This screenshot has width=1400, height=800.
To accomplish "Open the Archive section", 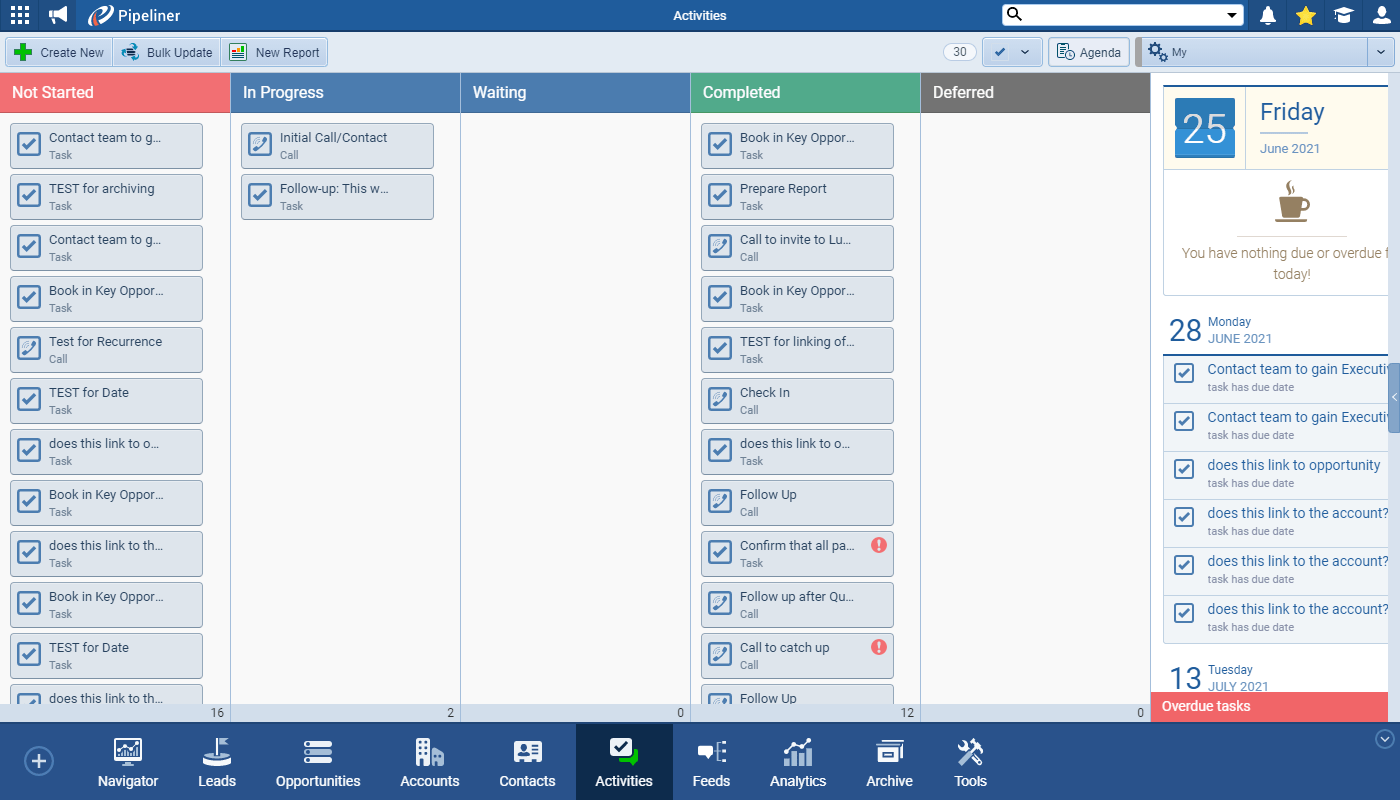I will click(x=888, y=761).
